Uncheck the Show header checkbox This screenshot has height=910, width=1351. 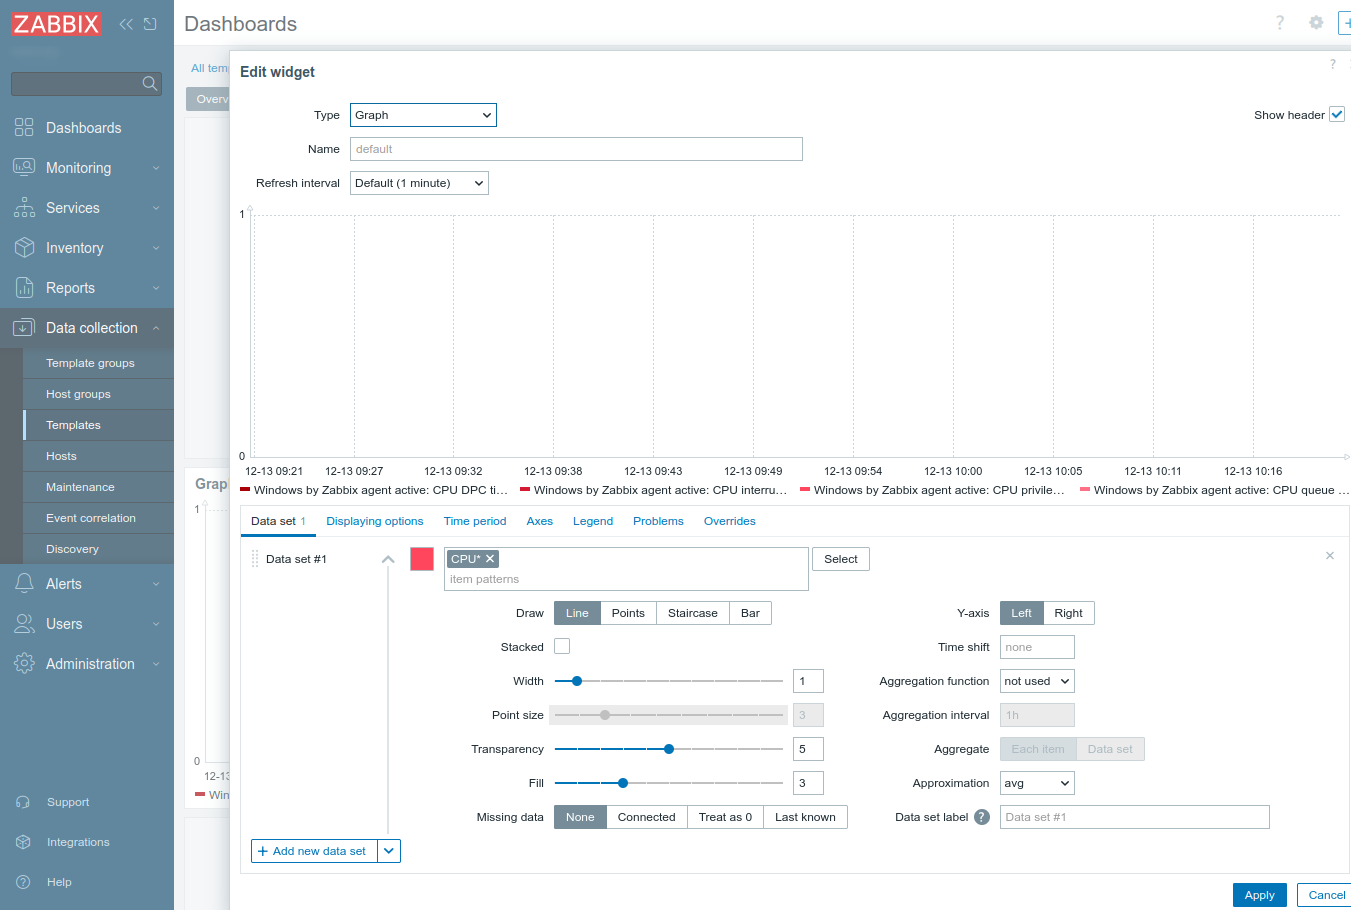click(x=1336, y=115)
